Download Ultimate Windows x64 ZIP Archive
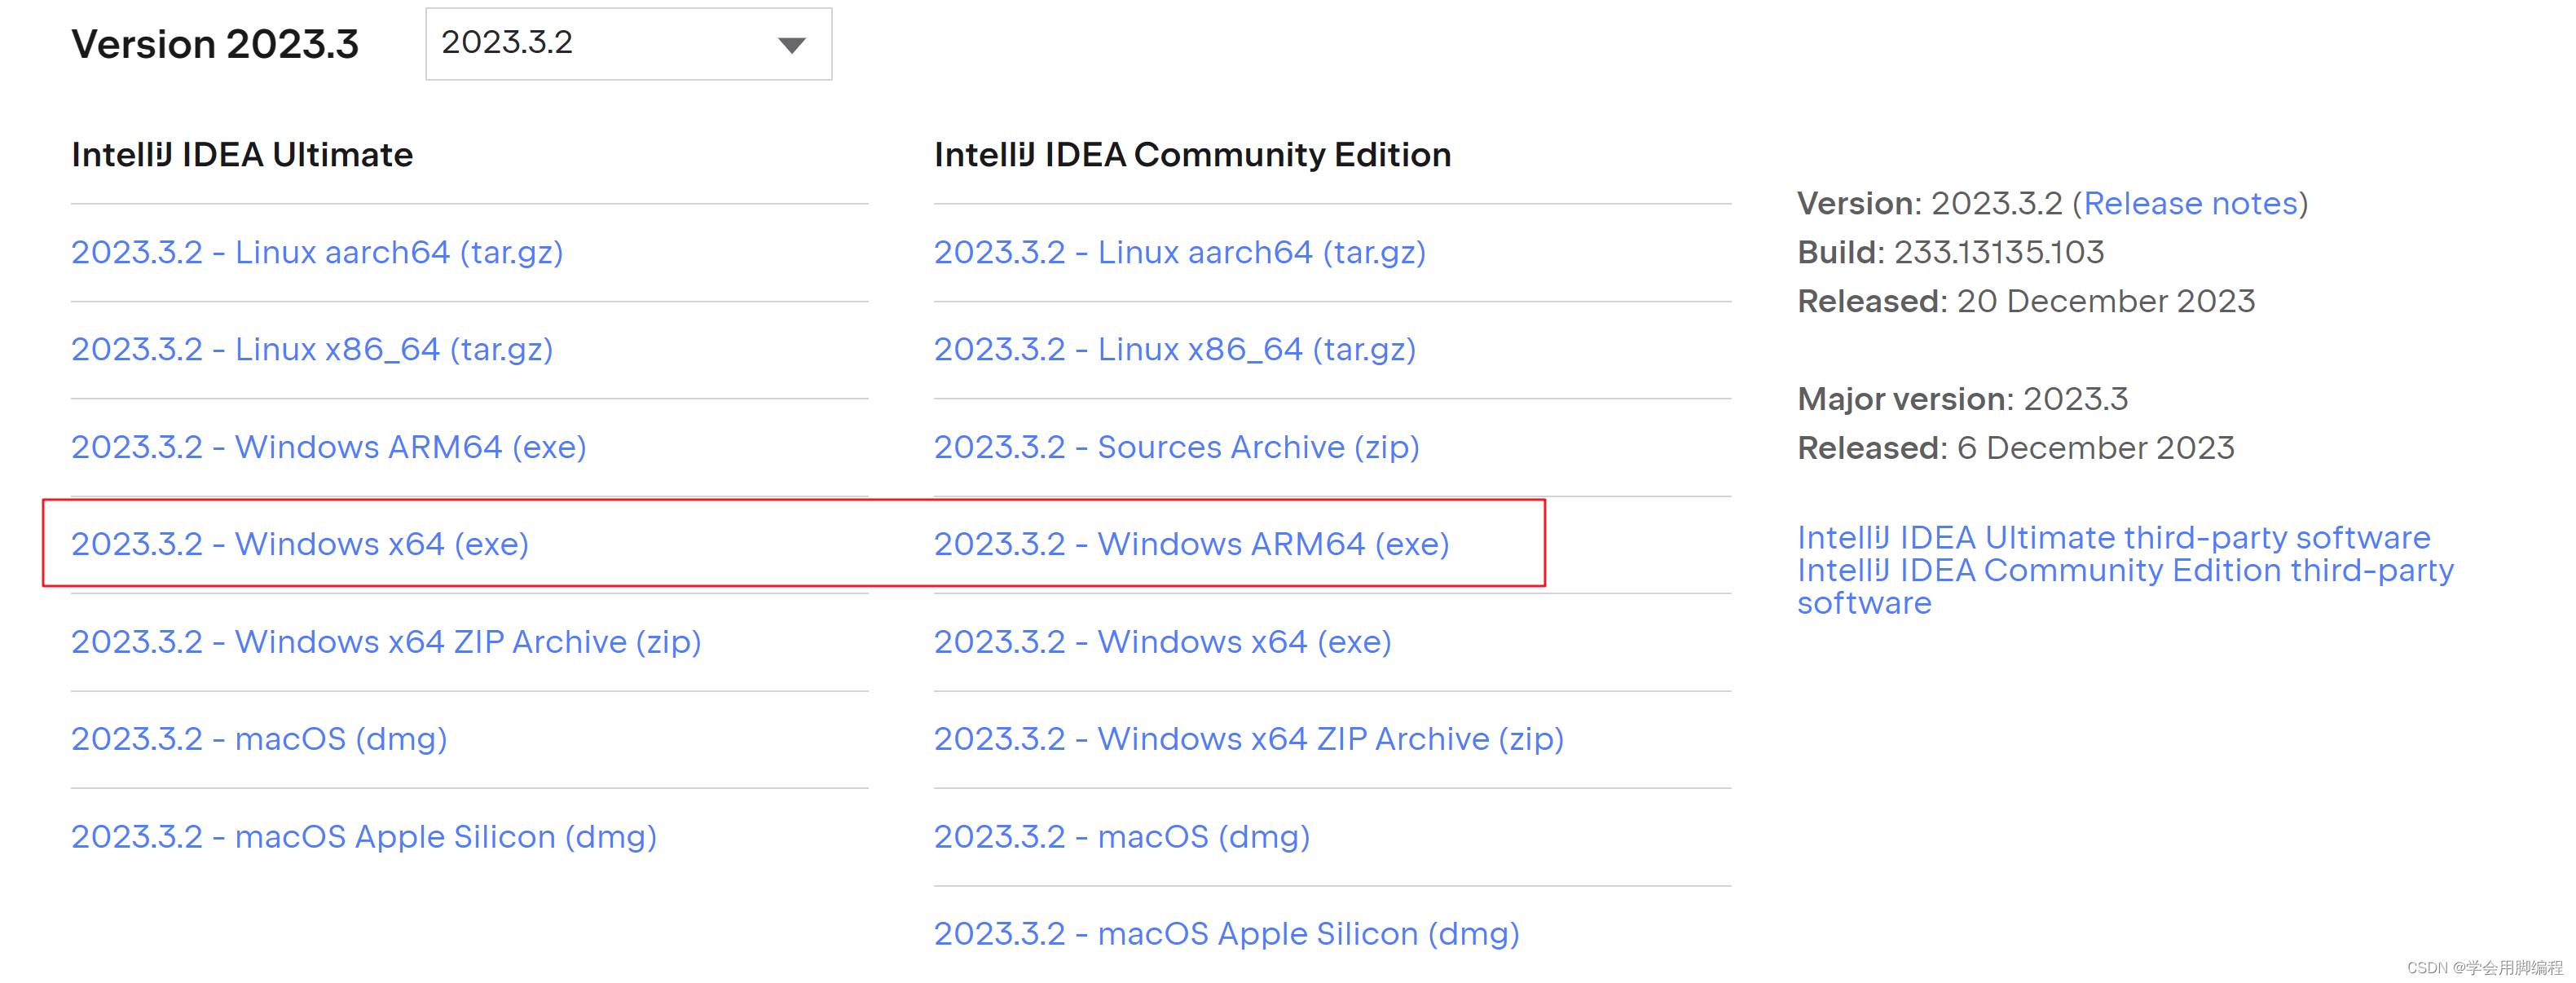 coord(386,641)
